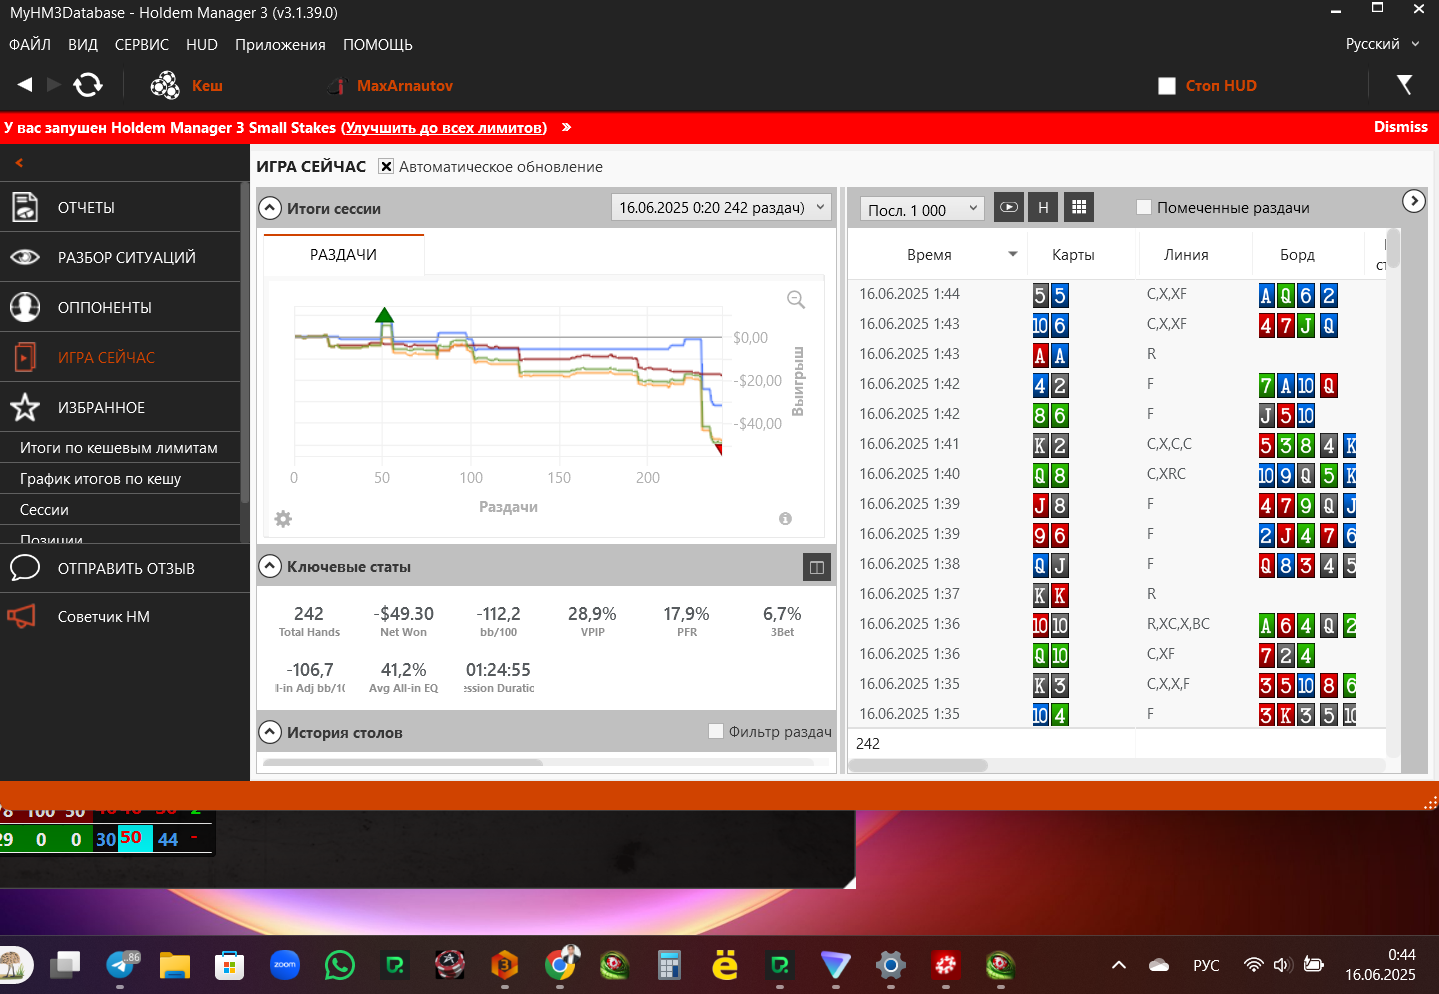Click the horizontal scrollbar under История столов
The image size is (1439, 994).
coord(402,763)
